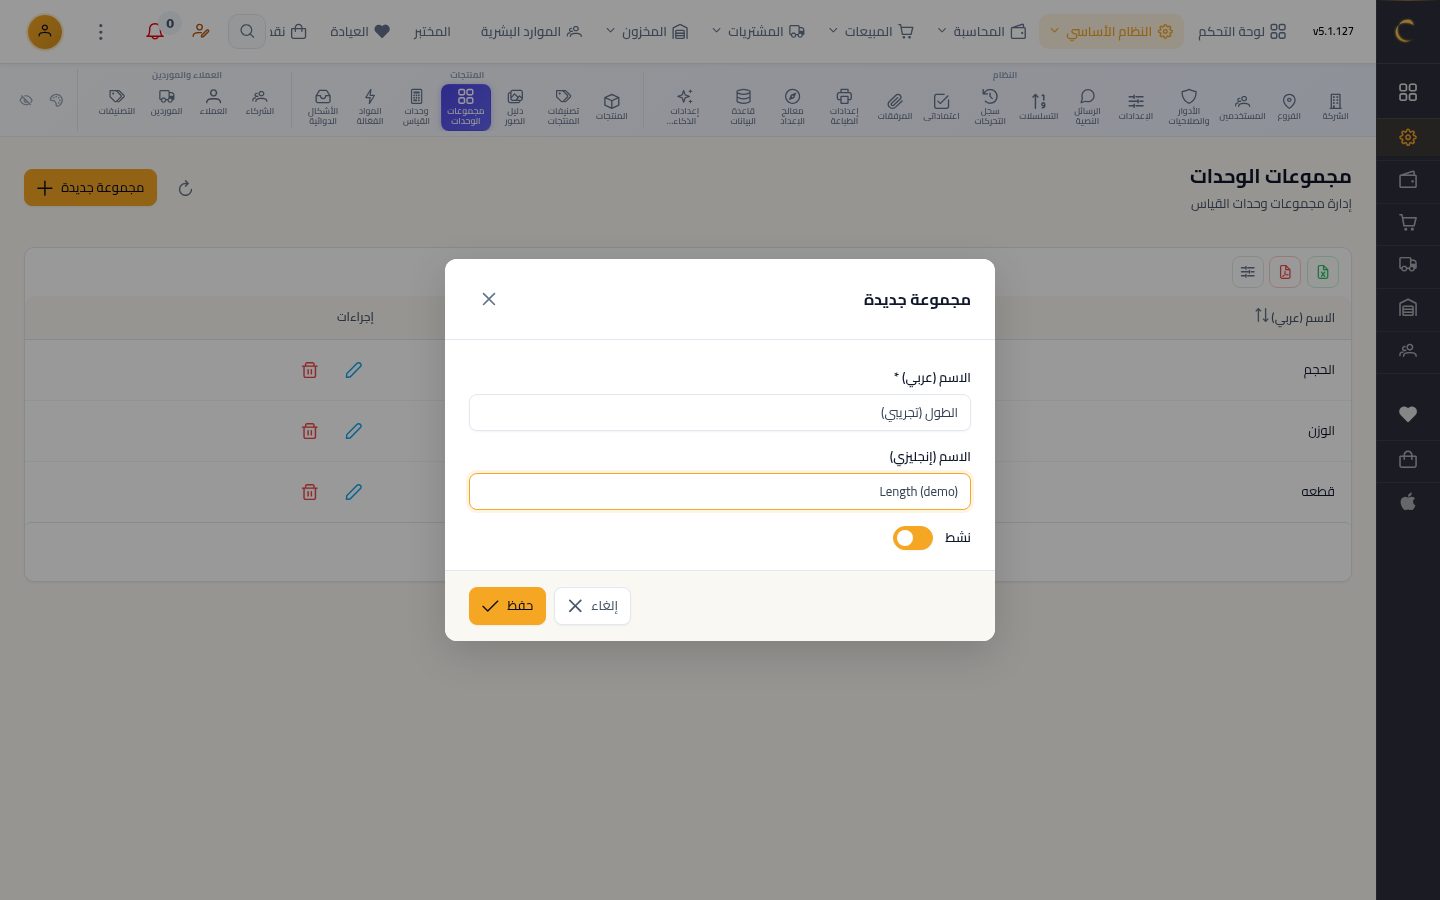Expand the النظام الأساسي dropdown

(1111, 32)
